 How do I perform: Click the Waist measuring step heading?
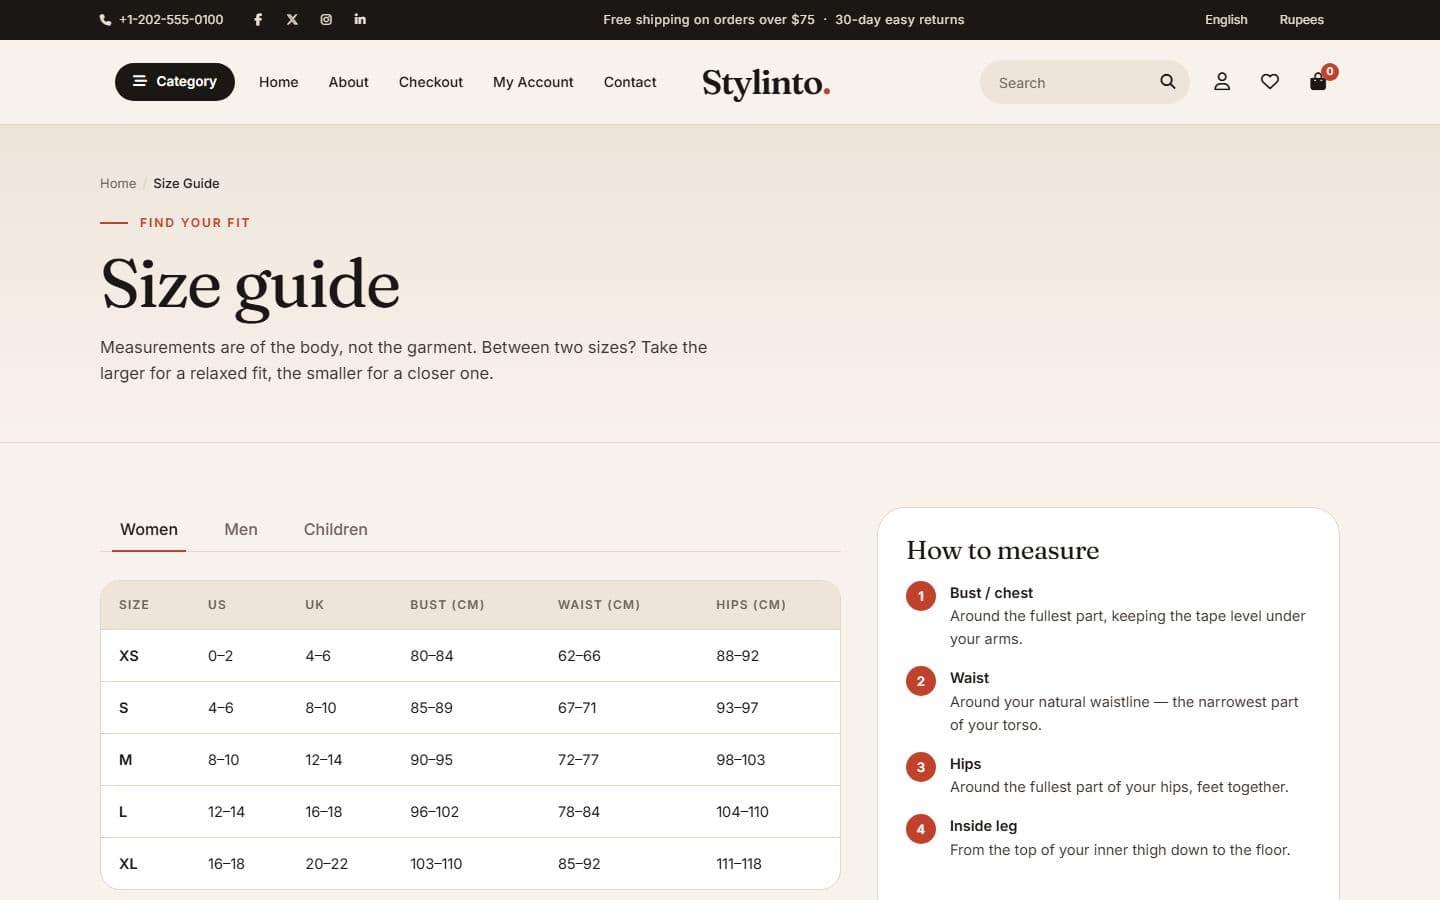(x=969, y=678)
